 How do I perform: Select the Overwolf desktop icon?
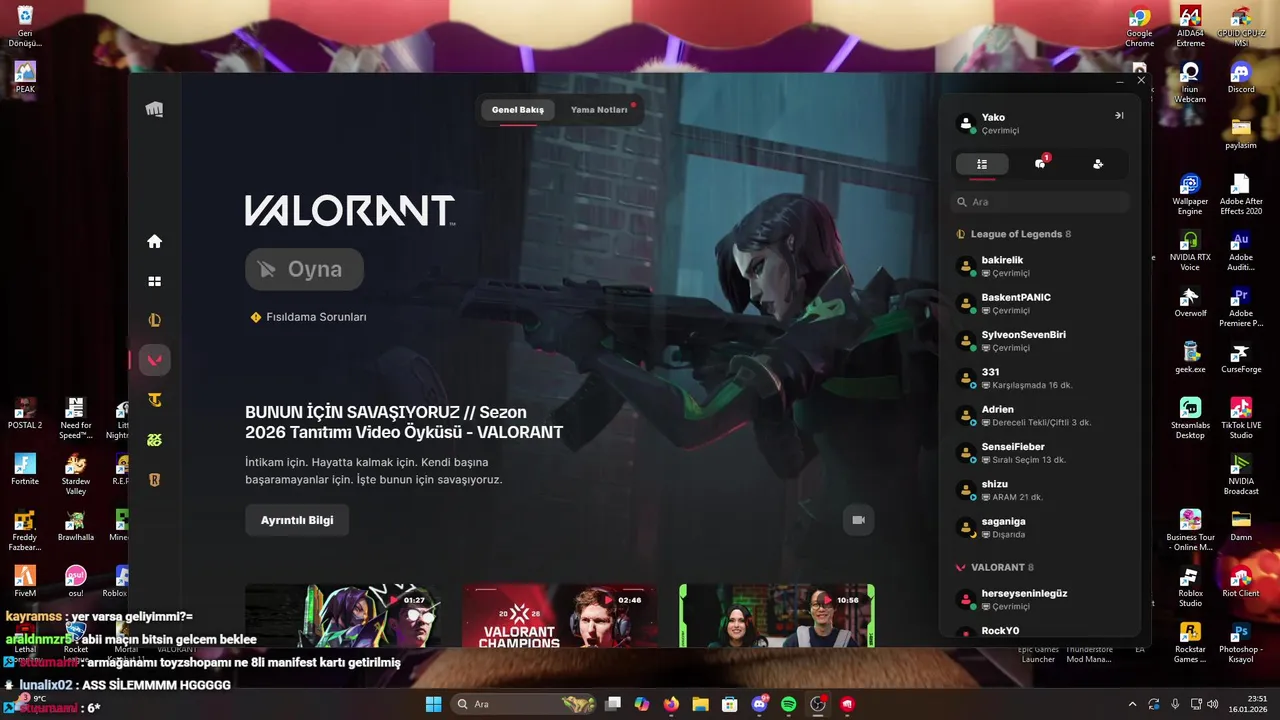click(1190, 303)
